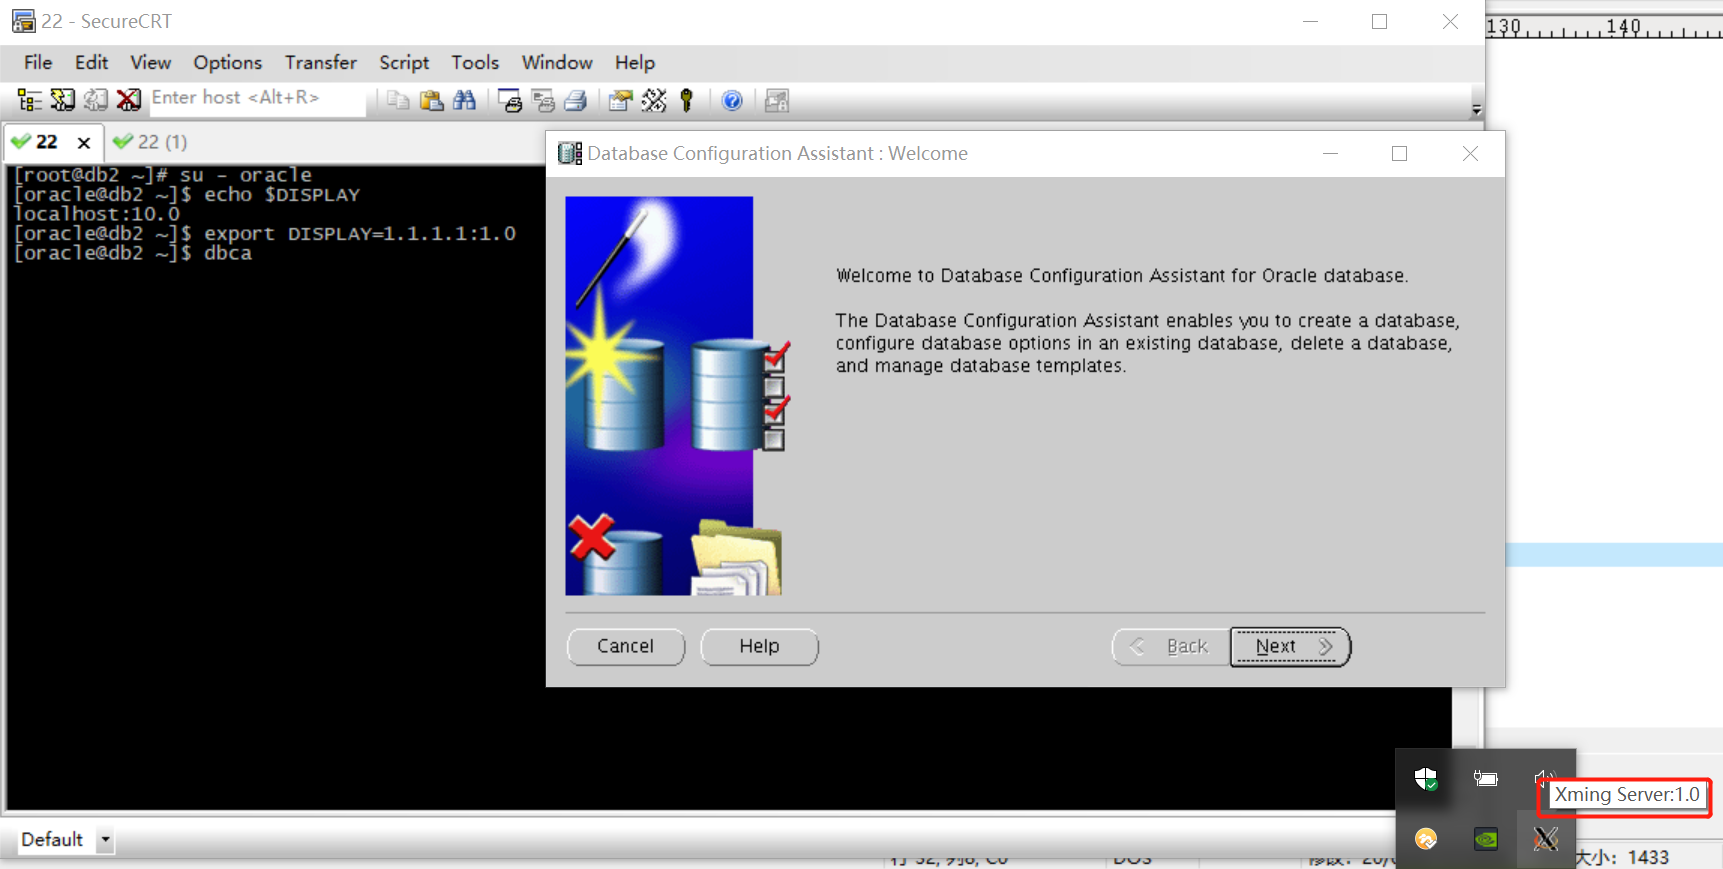Open the Edit menu

91,62
